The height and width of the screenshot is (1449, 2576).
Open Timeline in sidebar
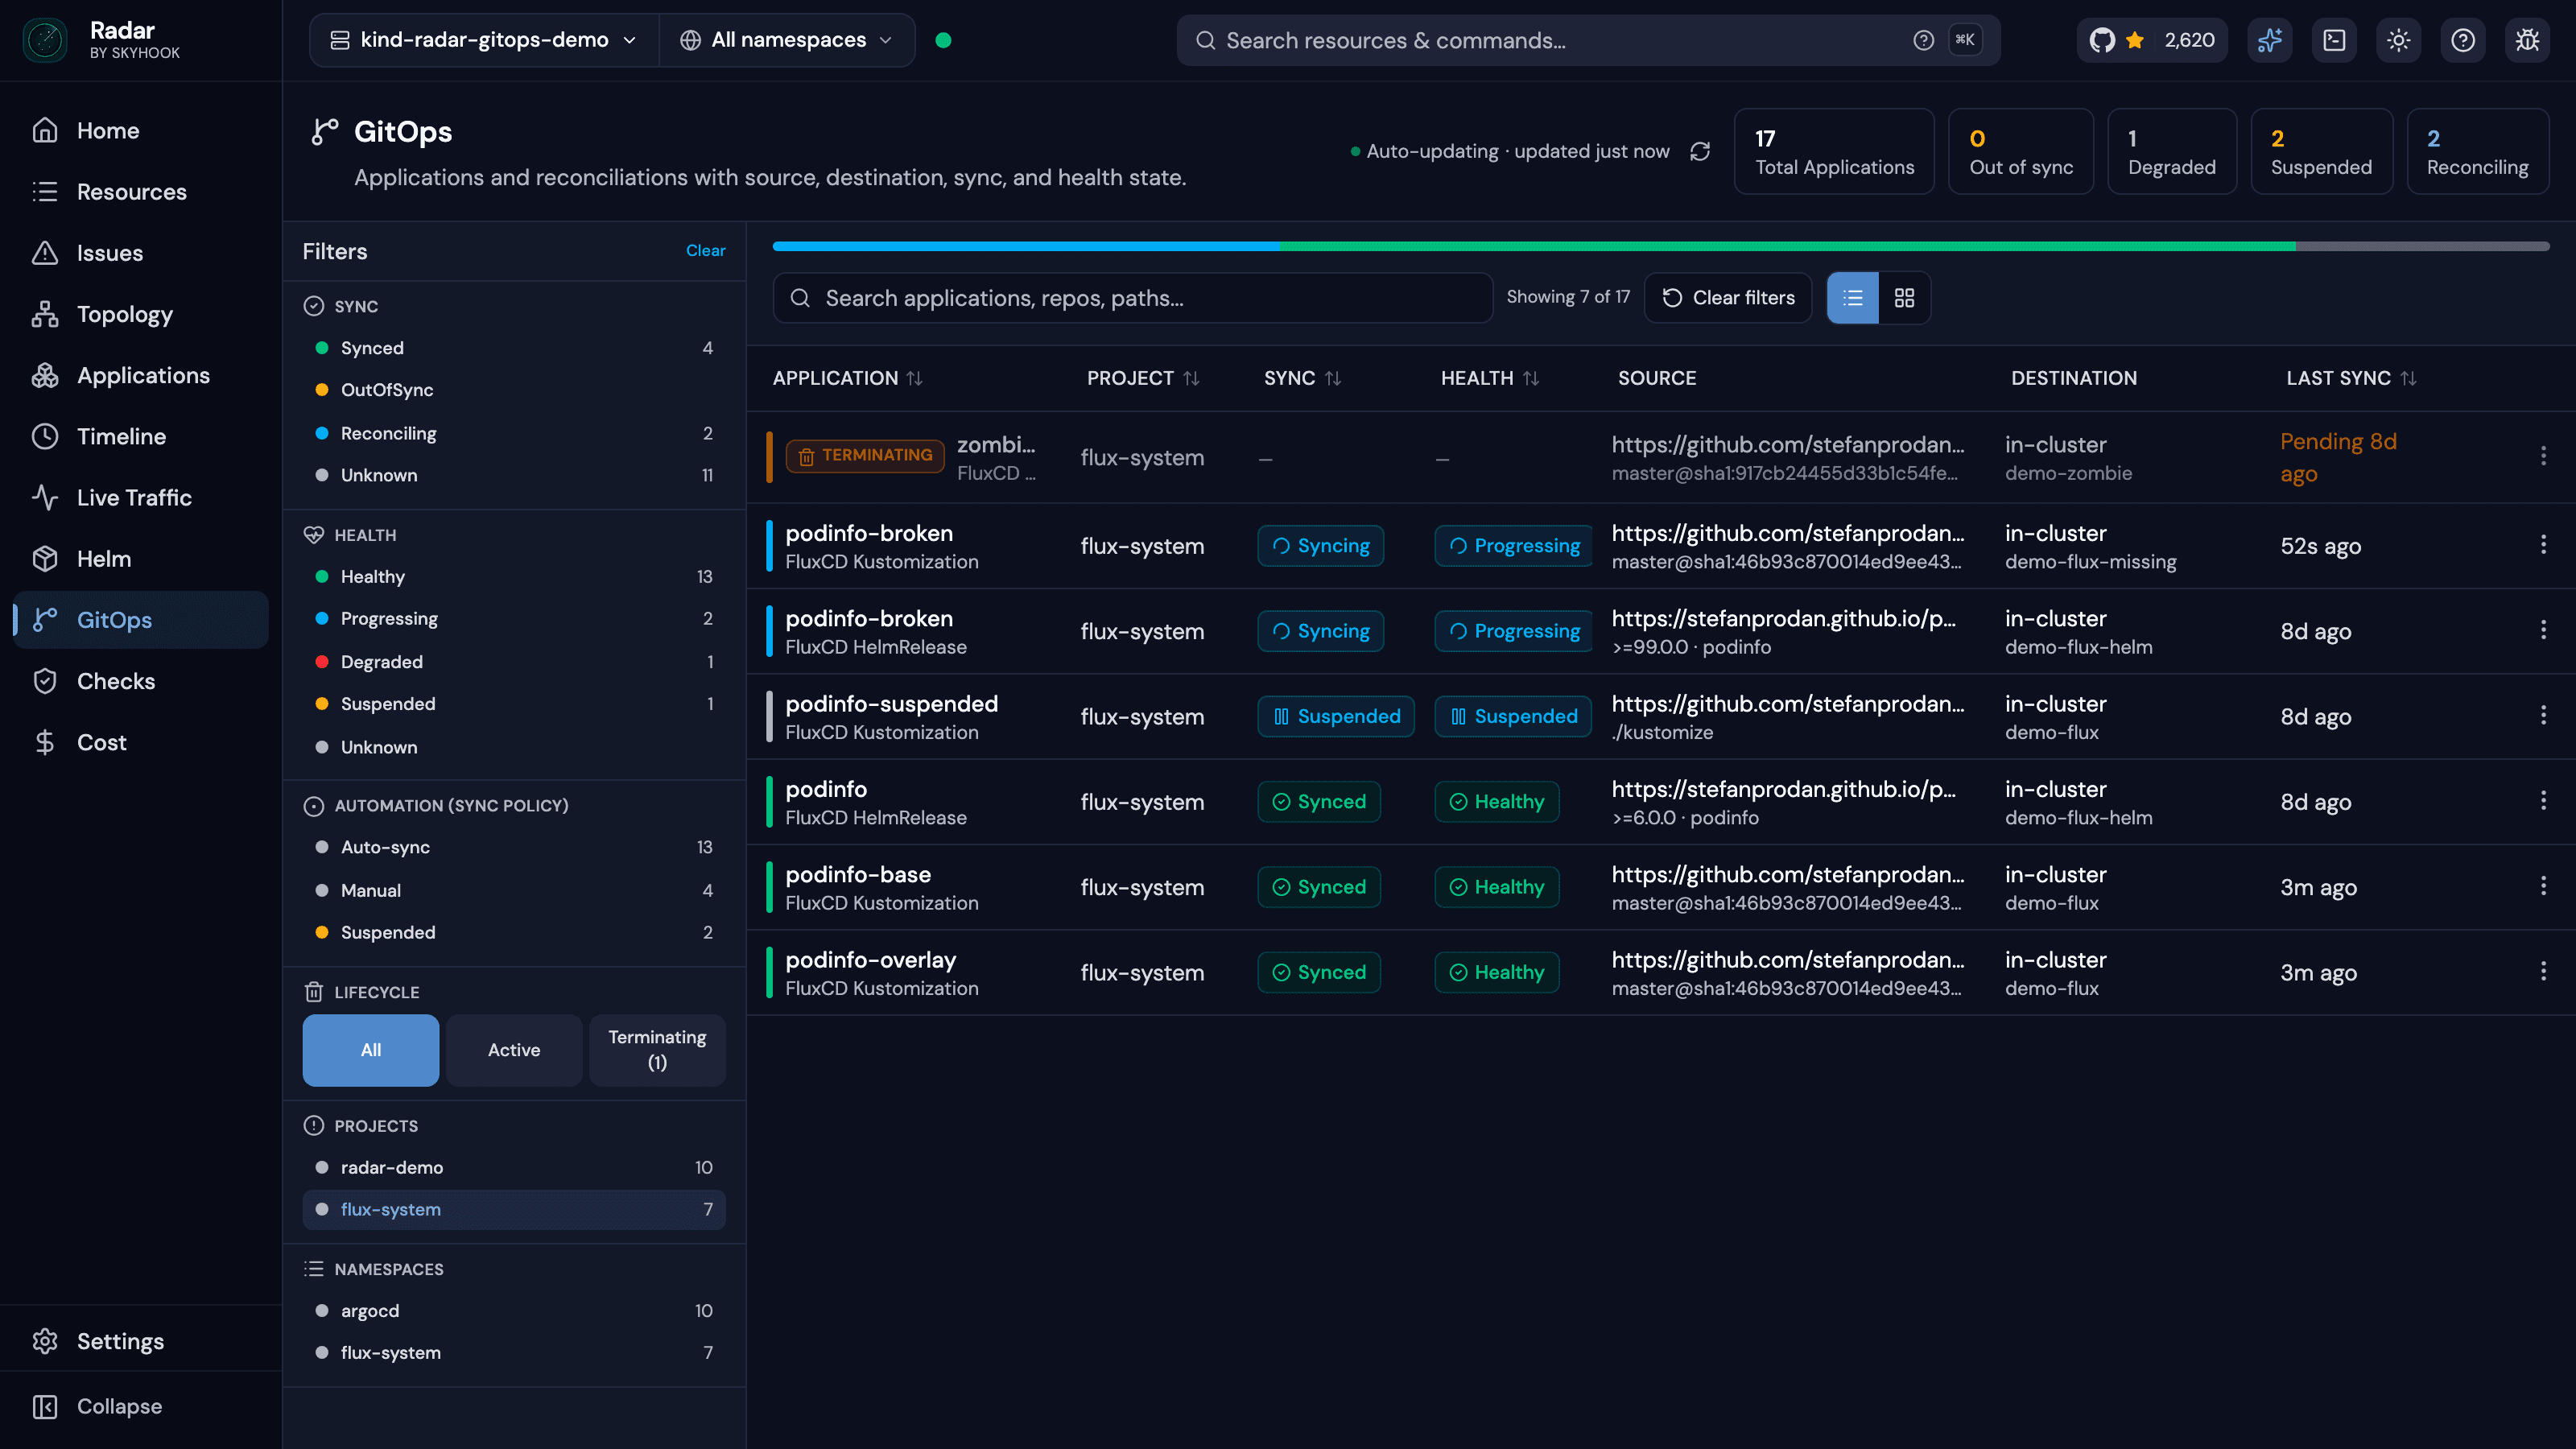(x=140, y=437)
